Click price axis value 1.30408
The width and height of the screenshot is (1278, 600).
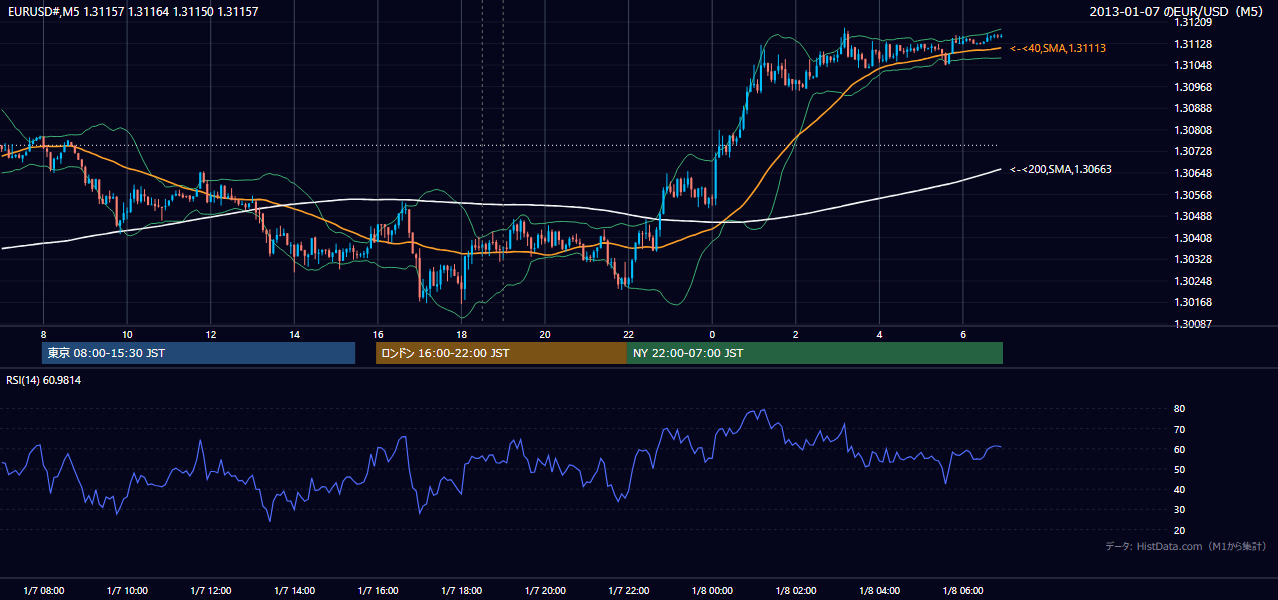(1194, 238)
